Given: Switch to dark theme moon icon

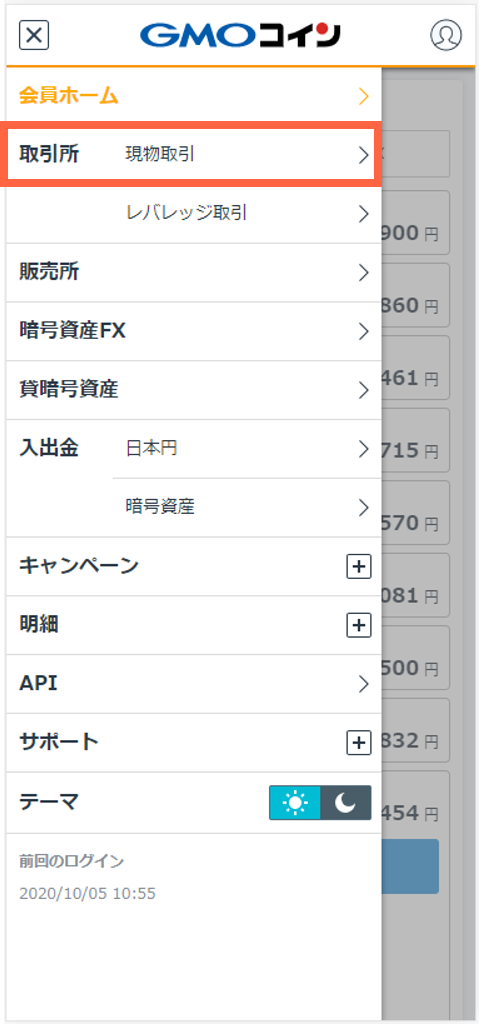Looking at the screenshot, I should click(346, 803).
